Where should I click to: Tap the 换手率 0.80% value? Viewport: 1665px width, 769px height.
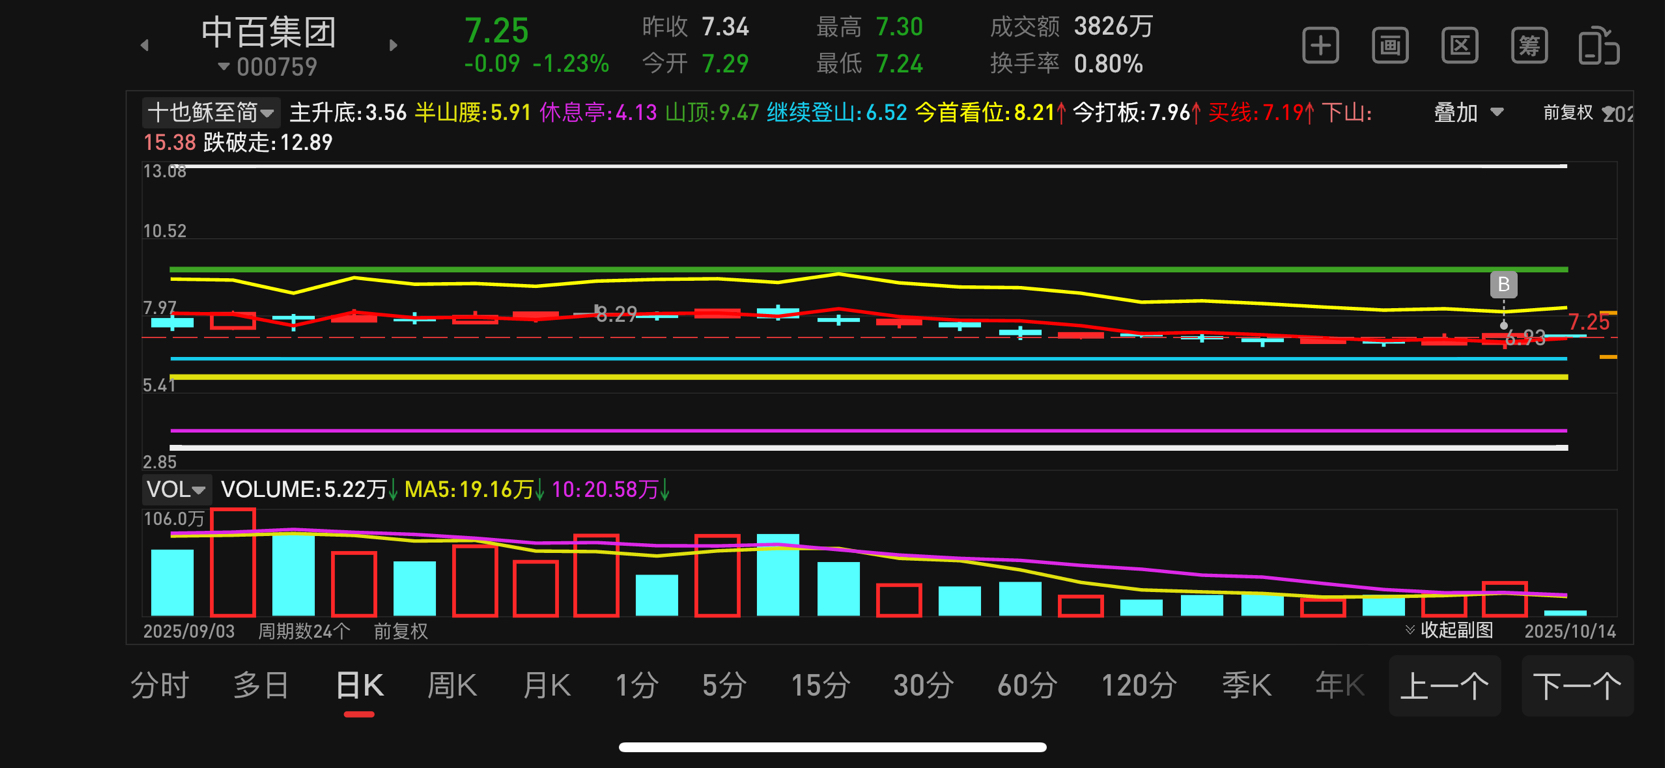coord(1108,64)
